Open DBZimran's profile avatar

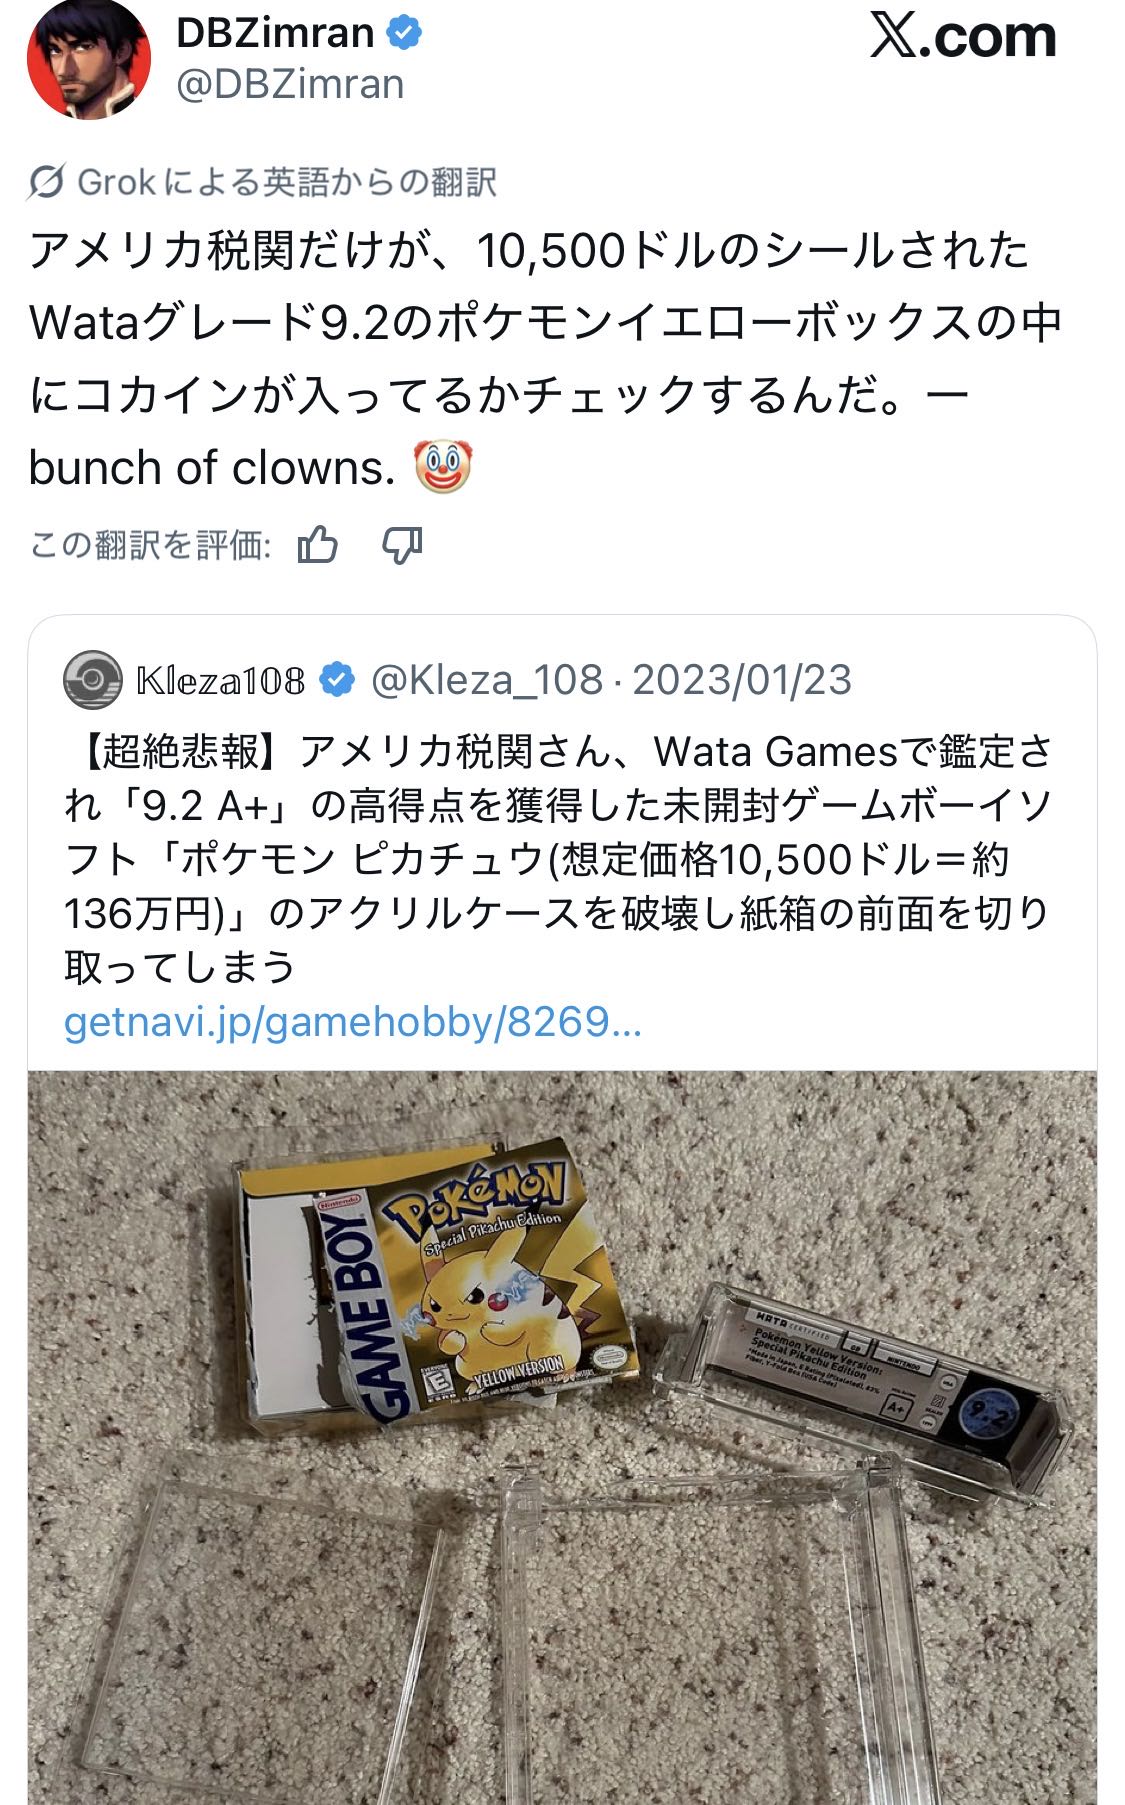pos(88,57)
